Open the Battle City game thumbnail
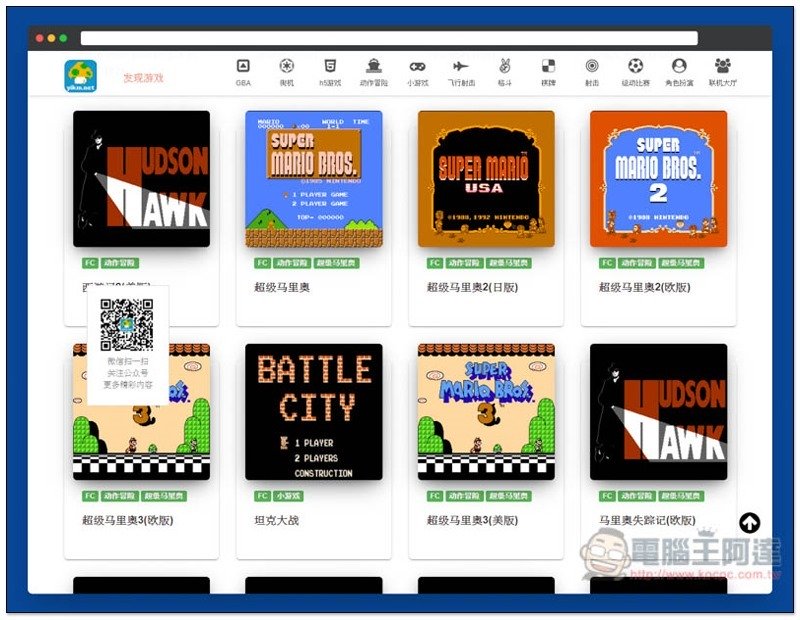Viewport: 800px width, 620px height. (x=314, y=412)
